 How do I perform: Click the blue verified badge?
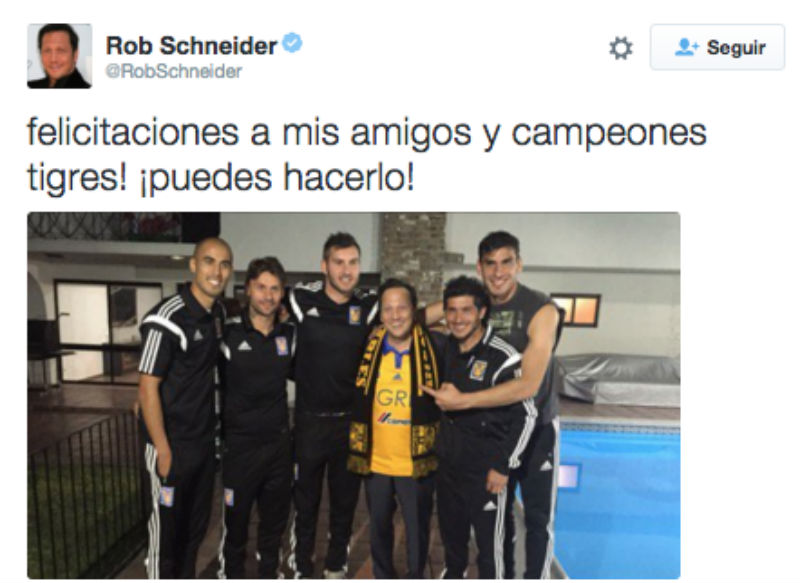[292, 43]
